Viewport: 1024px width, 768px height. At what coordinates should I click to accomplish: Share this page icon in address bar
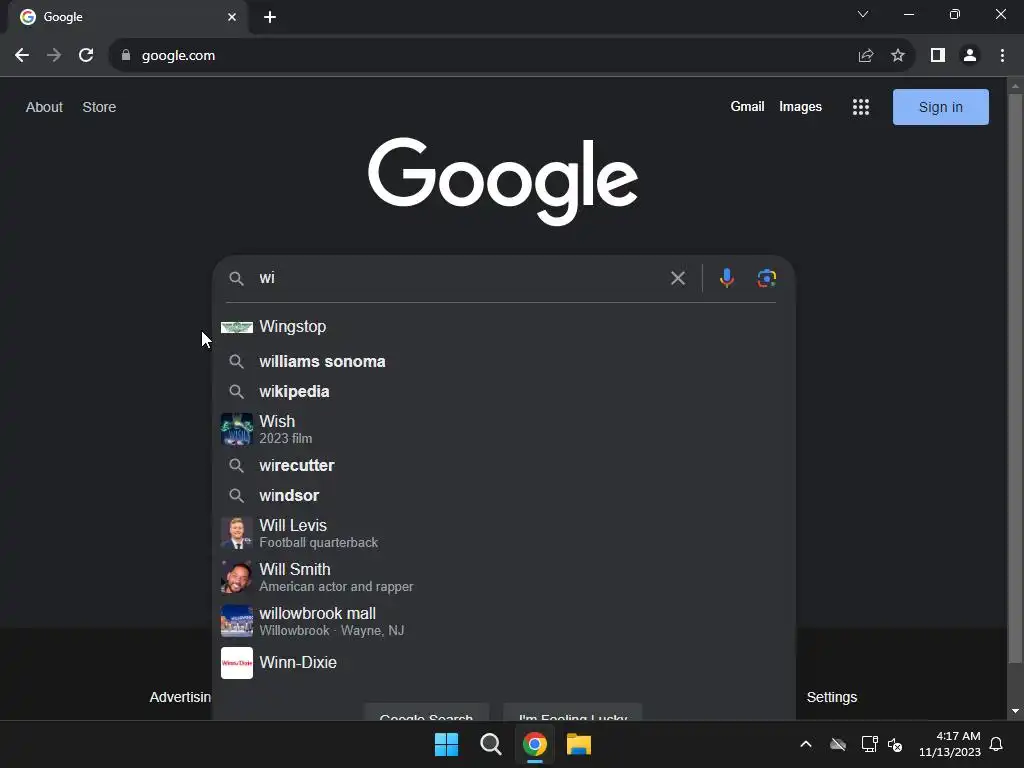[x=866, y=56]
